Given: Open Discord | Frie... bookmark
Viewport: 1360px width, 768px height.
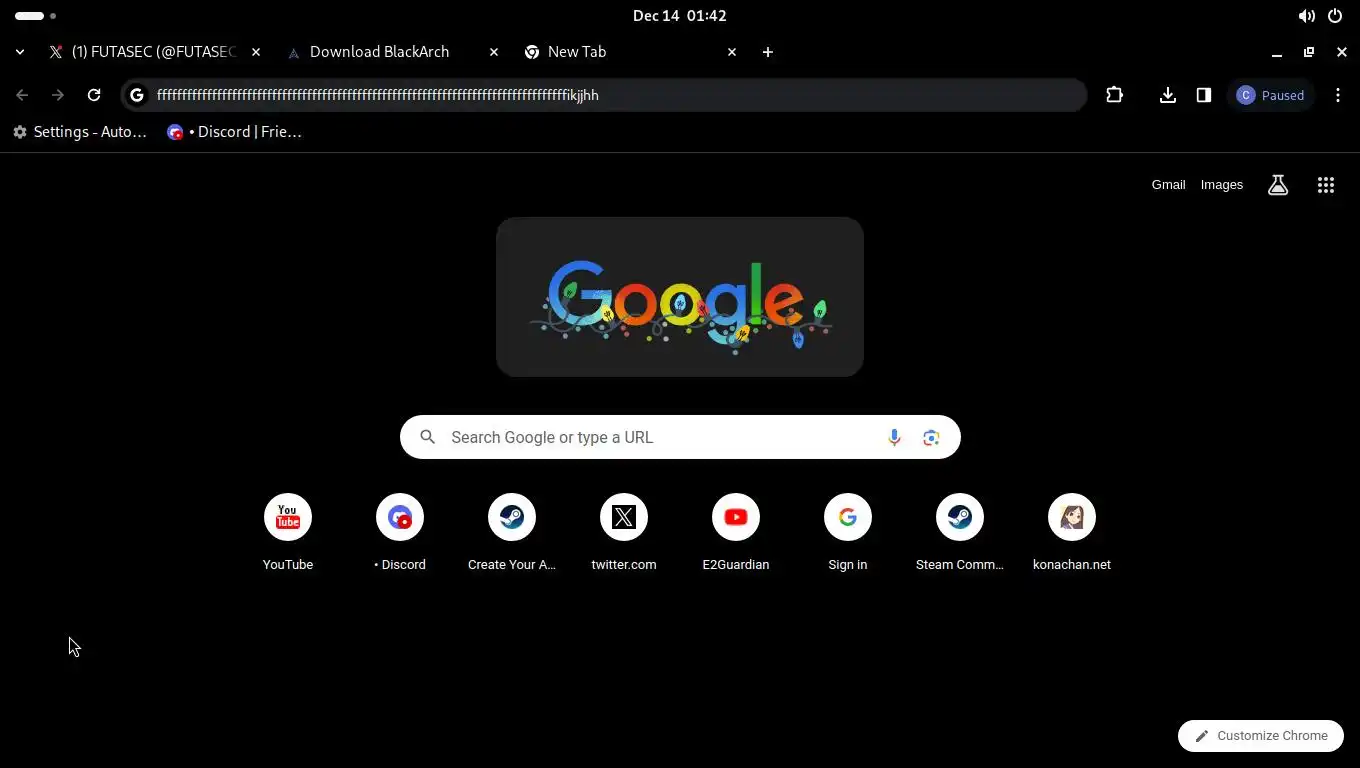Looking at the screenshot, I should click(234, 132).
